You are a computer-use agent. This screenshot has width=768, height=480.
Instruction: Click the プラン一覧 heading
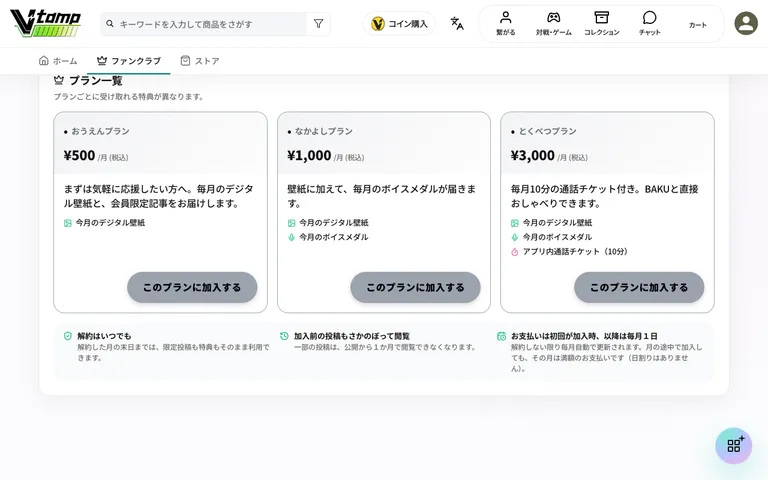96,80
